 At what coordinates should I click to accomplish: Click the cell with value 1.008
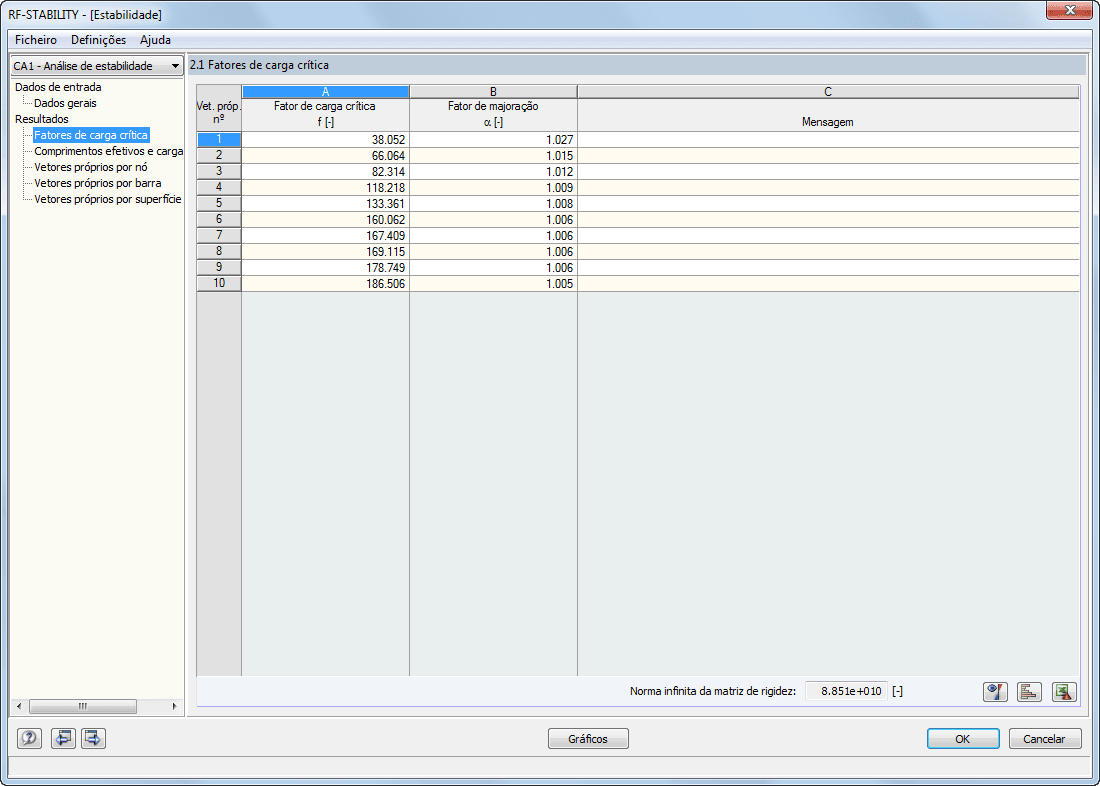coord(493,204)
